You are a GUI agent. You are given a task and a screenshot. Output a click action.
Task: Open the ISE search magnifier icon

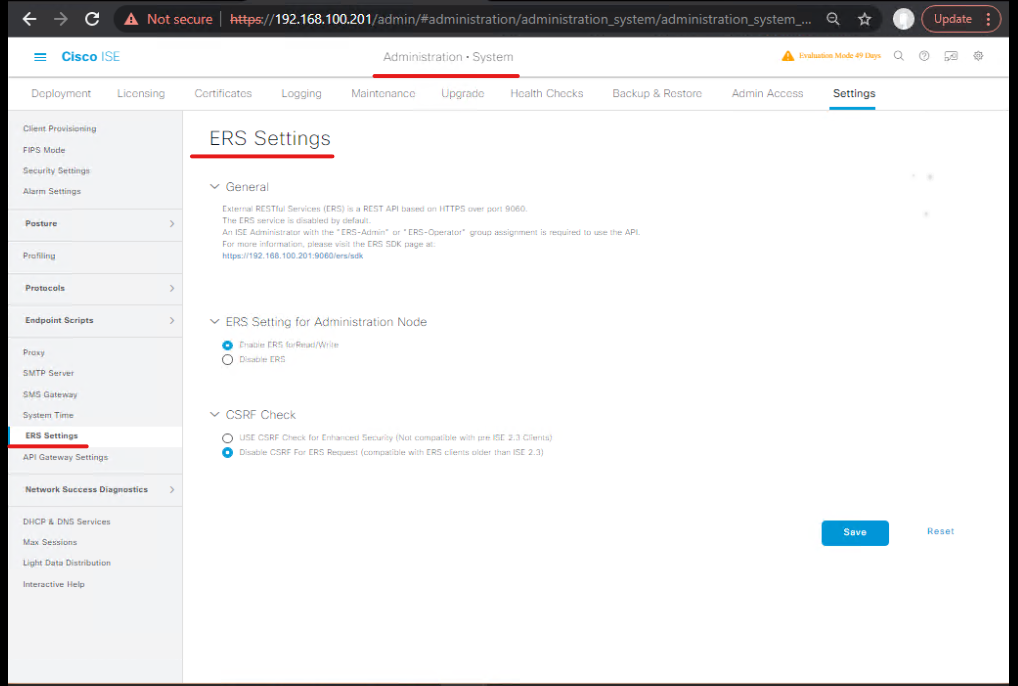899,56
